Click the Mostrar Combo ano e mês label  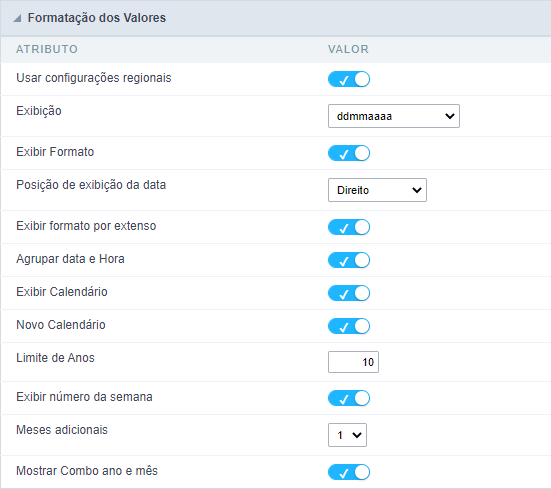[x=87, y=471]
